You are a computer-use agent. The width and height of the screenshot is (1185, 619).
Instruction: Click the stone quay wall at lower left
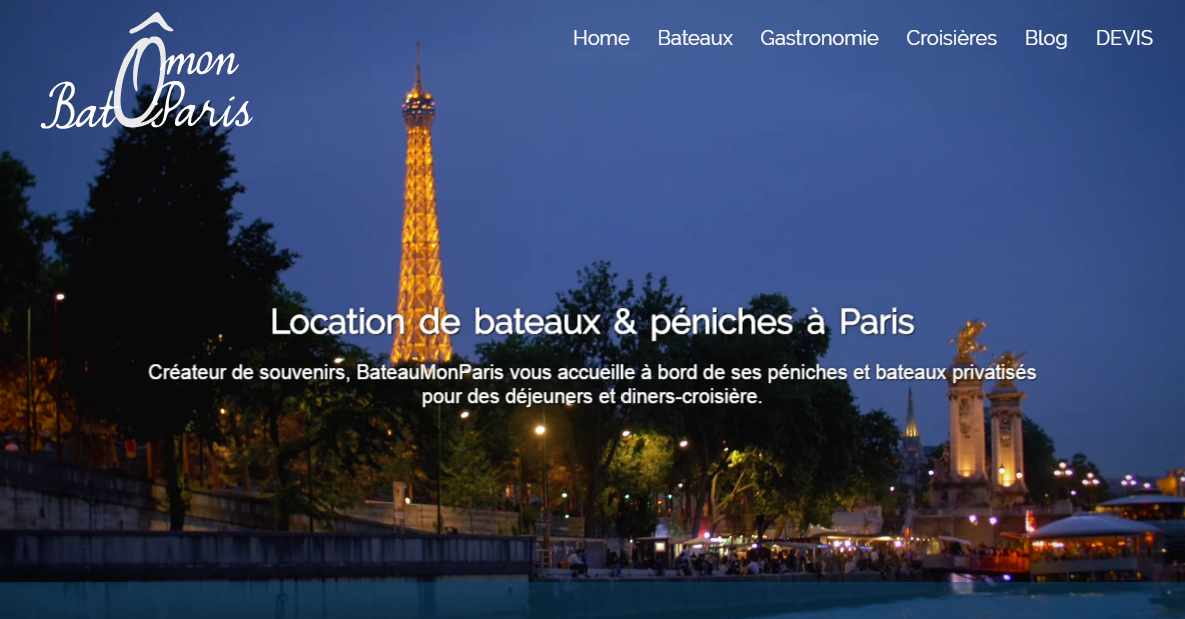265,553
